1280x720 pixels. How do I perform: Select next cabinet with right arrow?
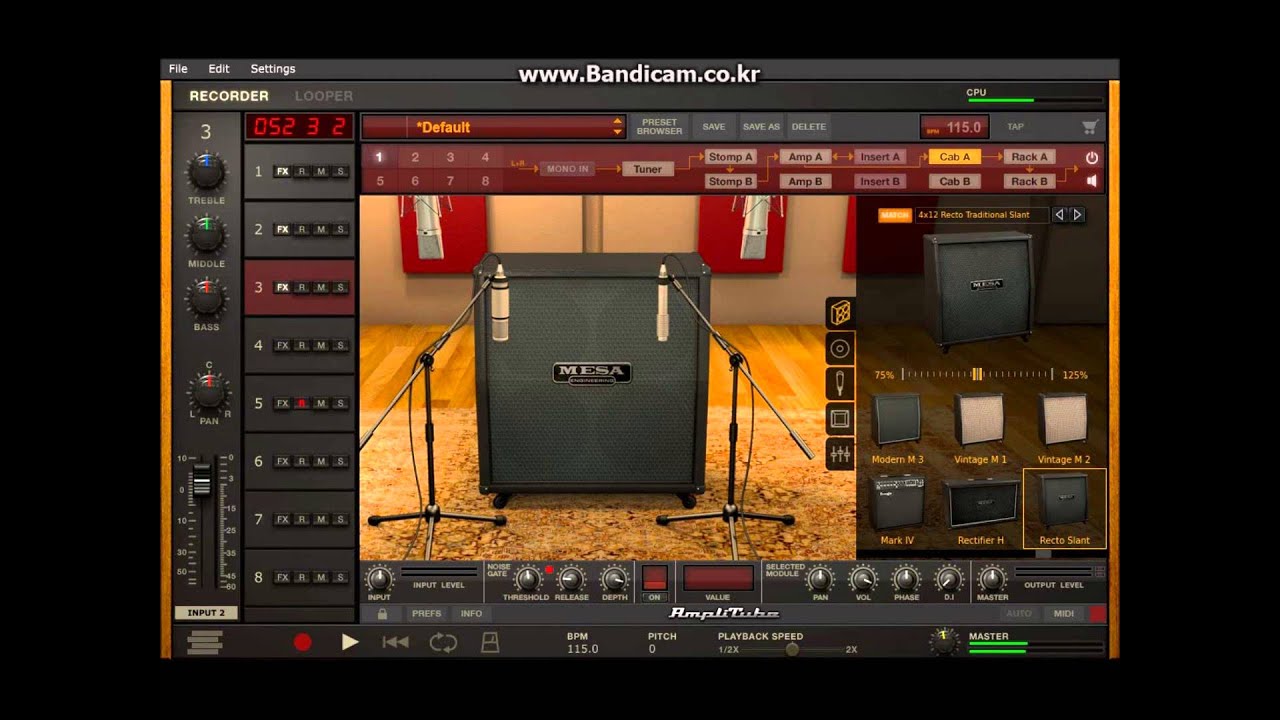click(1077, 214)
